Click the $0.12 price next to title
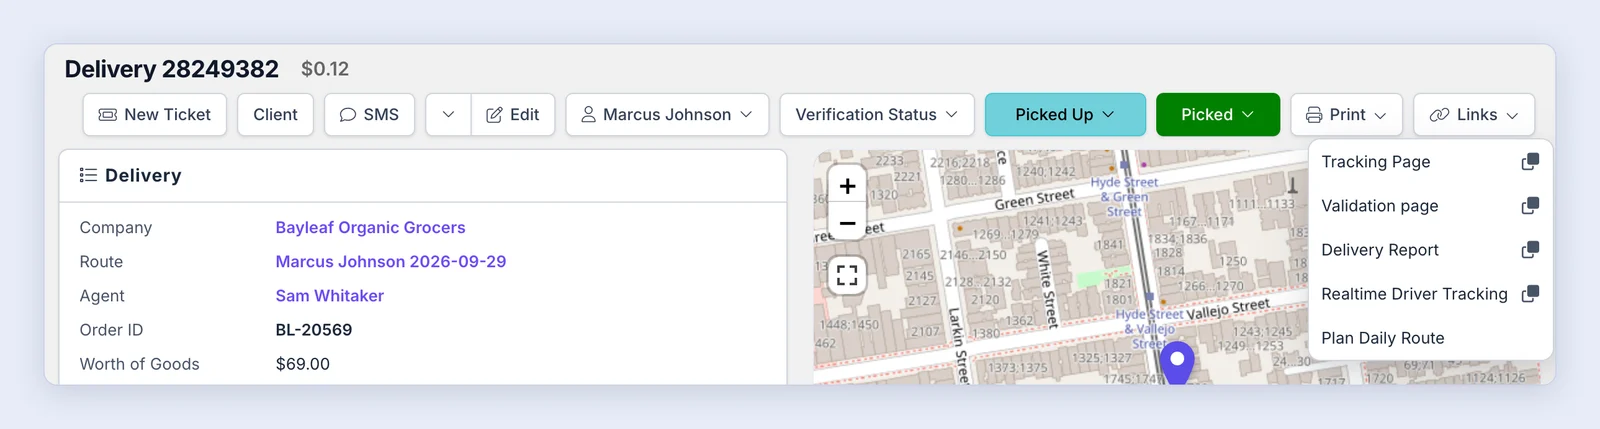Viewport: 1600px width, 429px height. point(325,69)
